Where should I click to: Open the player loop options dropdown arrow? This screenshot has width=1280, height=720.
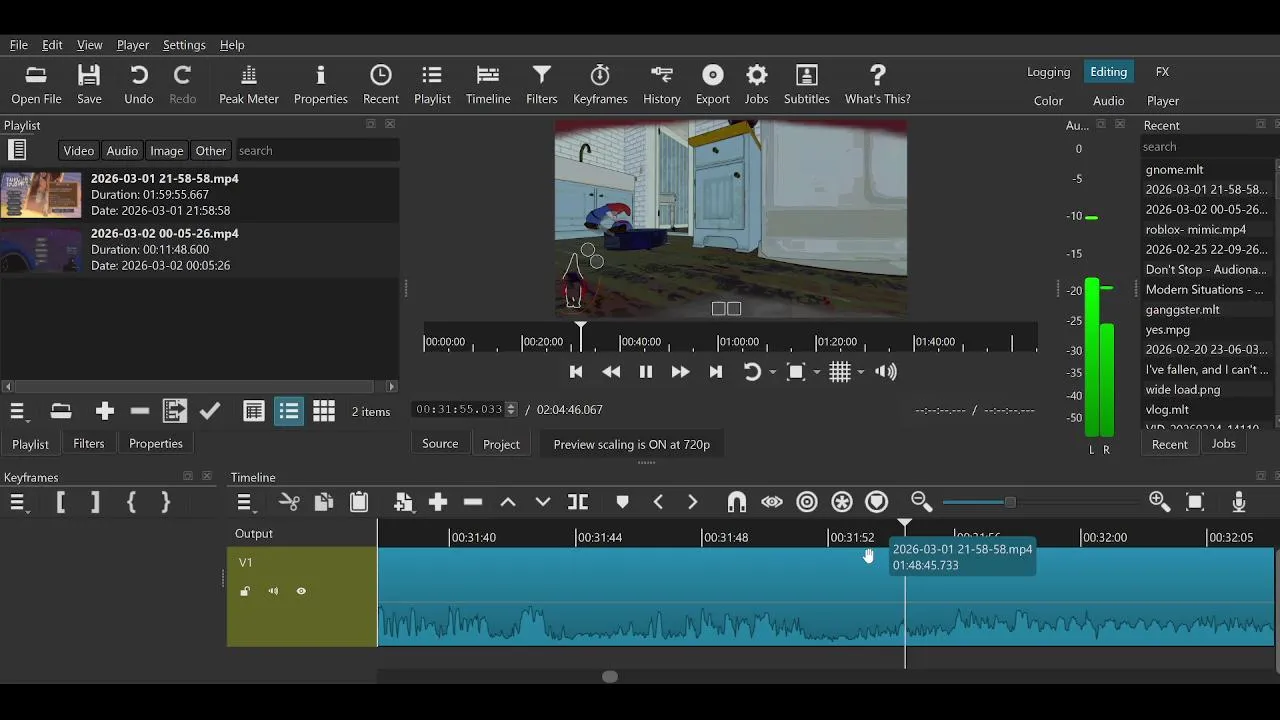773,373
